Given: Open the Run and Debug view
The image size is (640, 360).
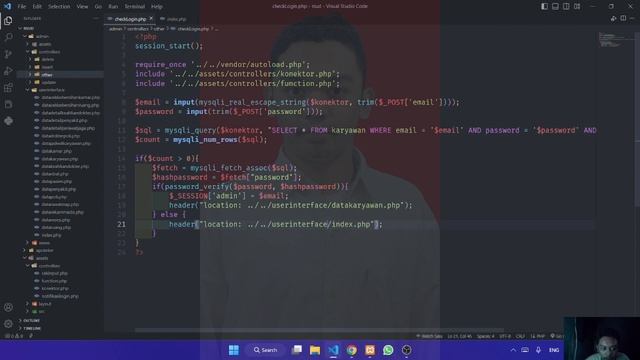Looking at the screenshot, I should point(8,71).
